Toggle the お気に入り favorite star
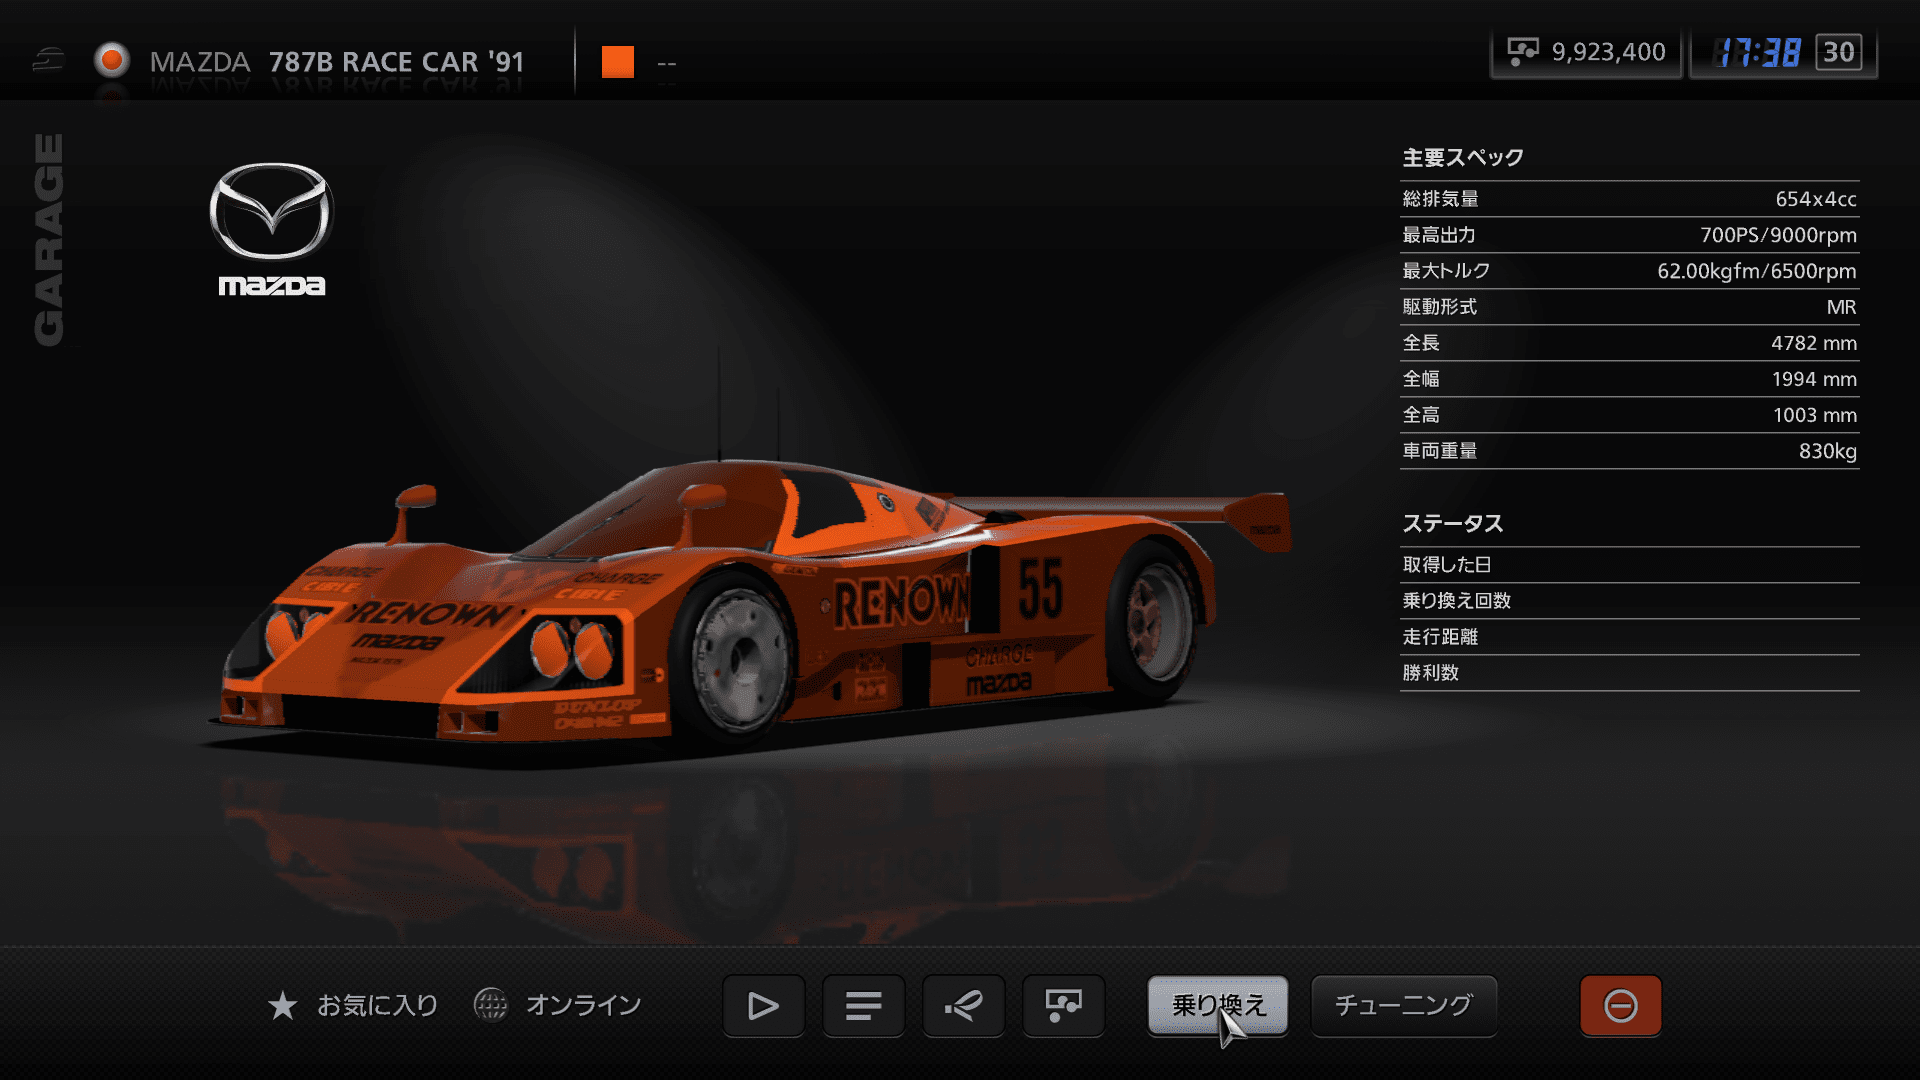The width and height of the screenshot is (1920, 1080). tap(283, 1005)
